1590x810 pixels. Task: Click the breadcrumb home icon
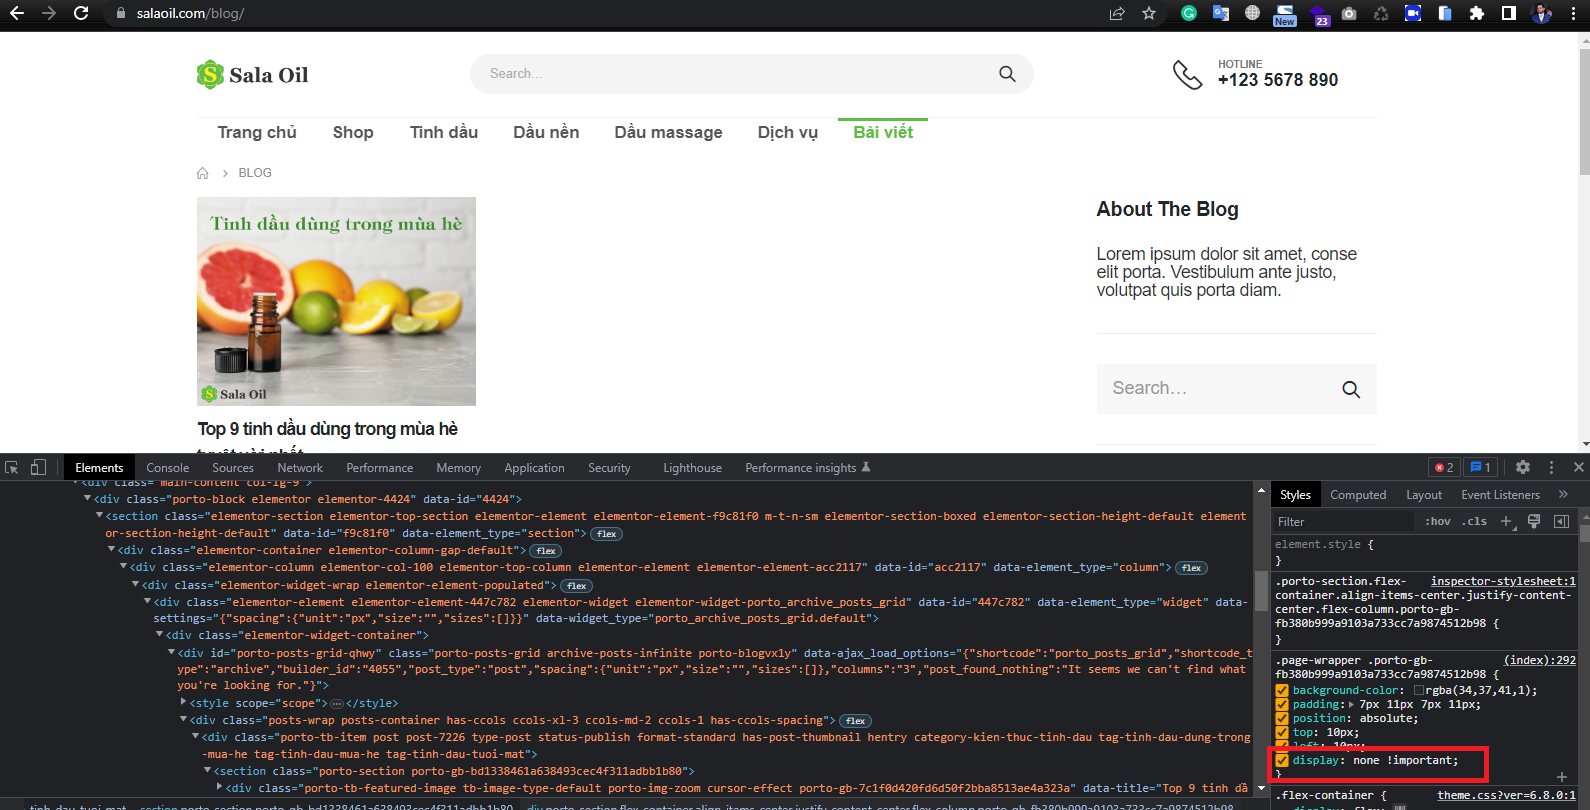(x=203, y=173)
